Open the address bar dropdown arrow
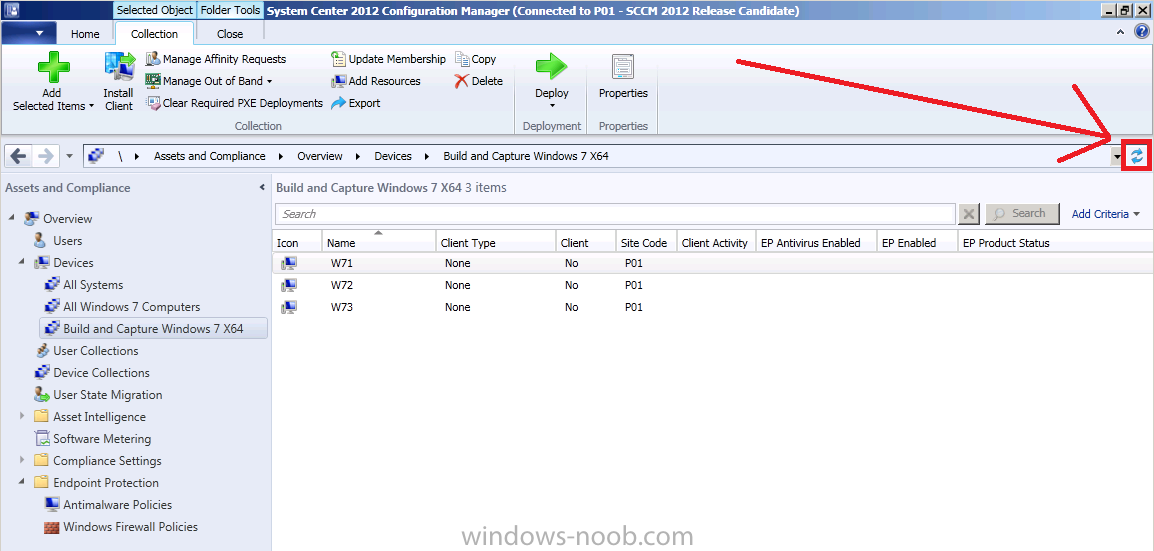 click(1117, 156)
